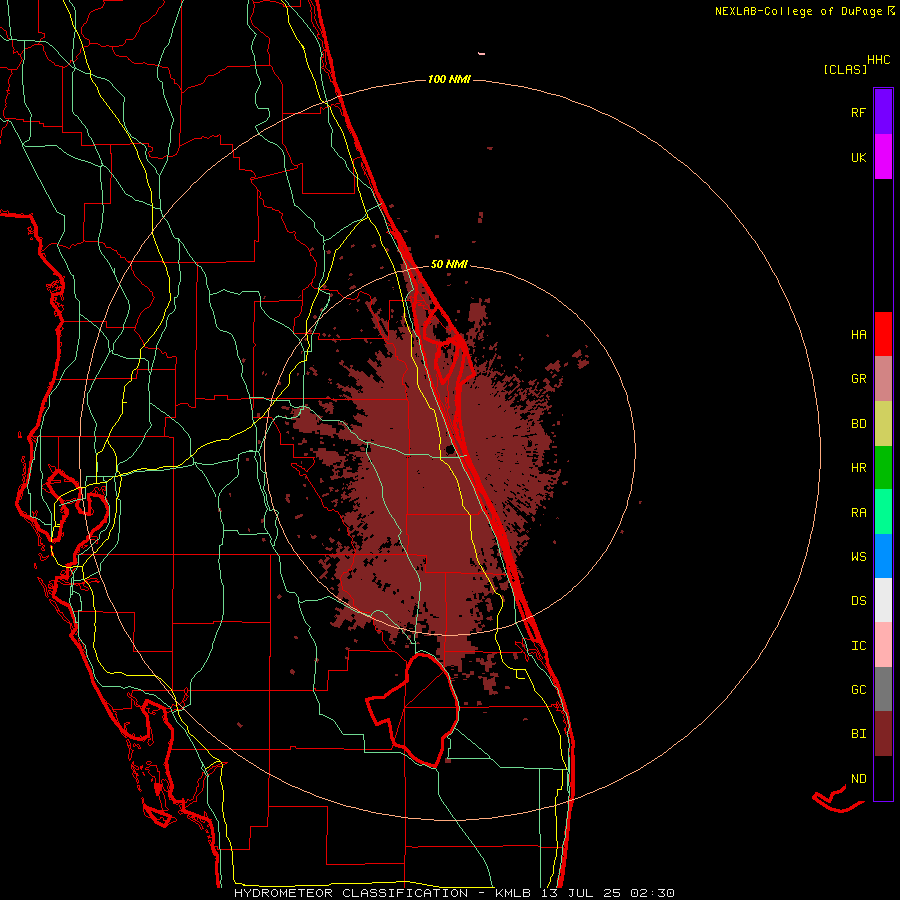Click the ND legend label
The height and width of the screenshot is (900, 900).
coord(858,779)
